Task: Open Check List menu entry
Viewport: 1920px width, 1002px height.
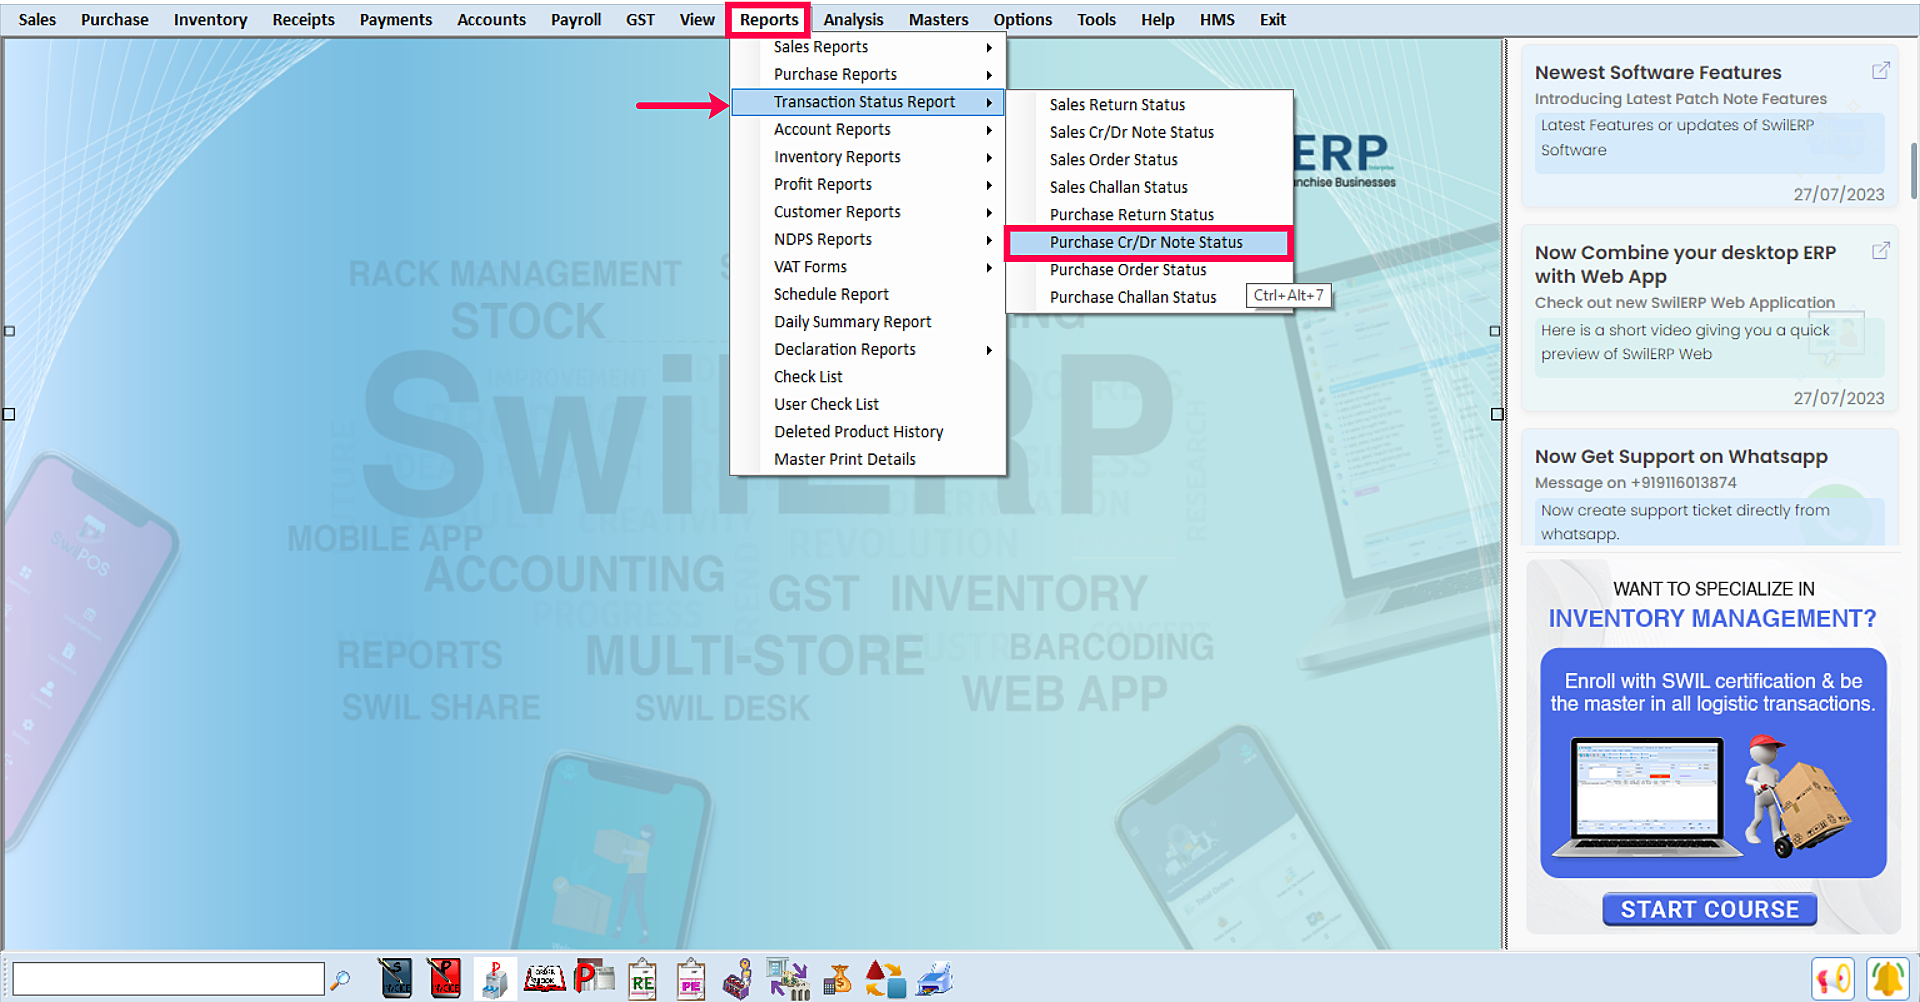Action: 868,377
